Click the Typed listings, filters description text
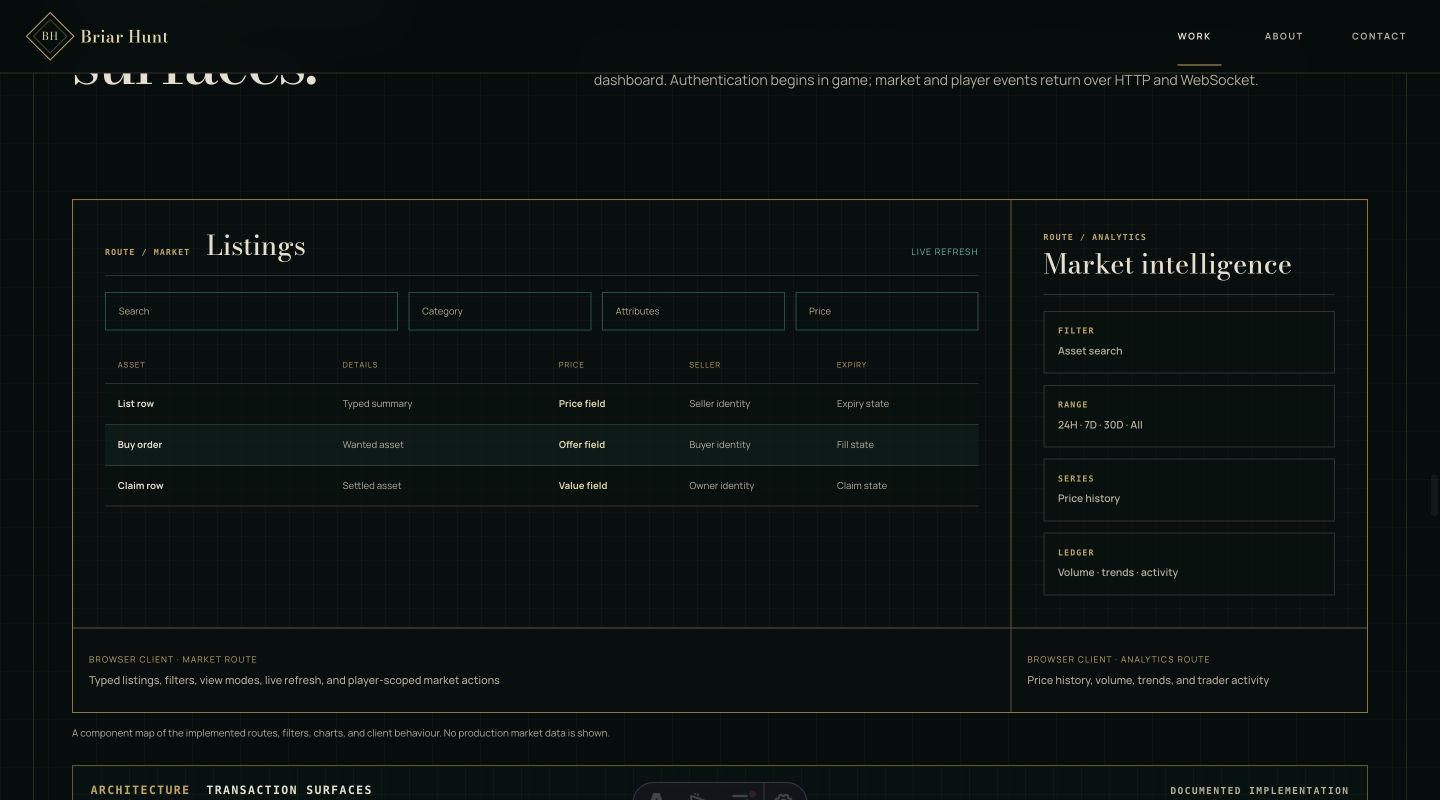Viewport: 1440px width, 800px height. tap(294, 680)
